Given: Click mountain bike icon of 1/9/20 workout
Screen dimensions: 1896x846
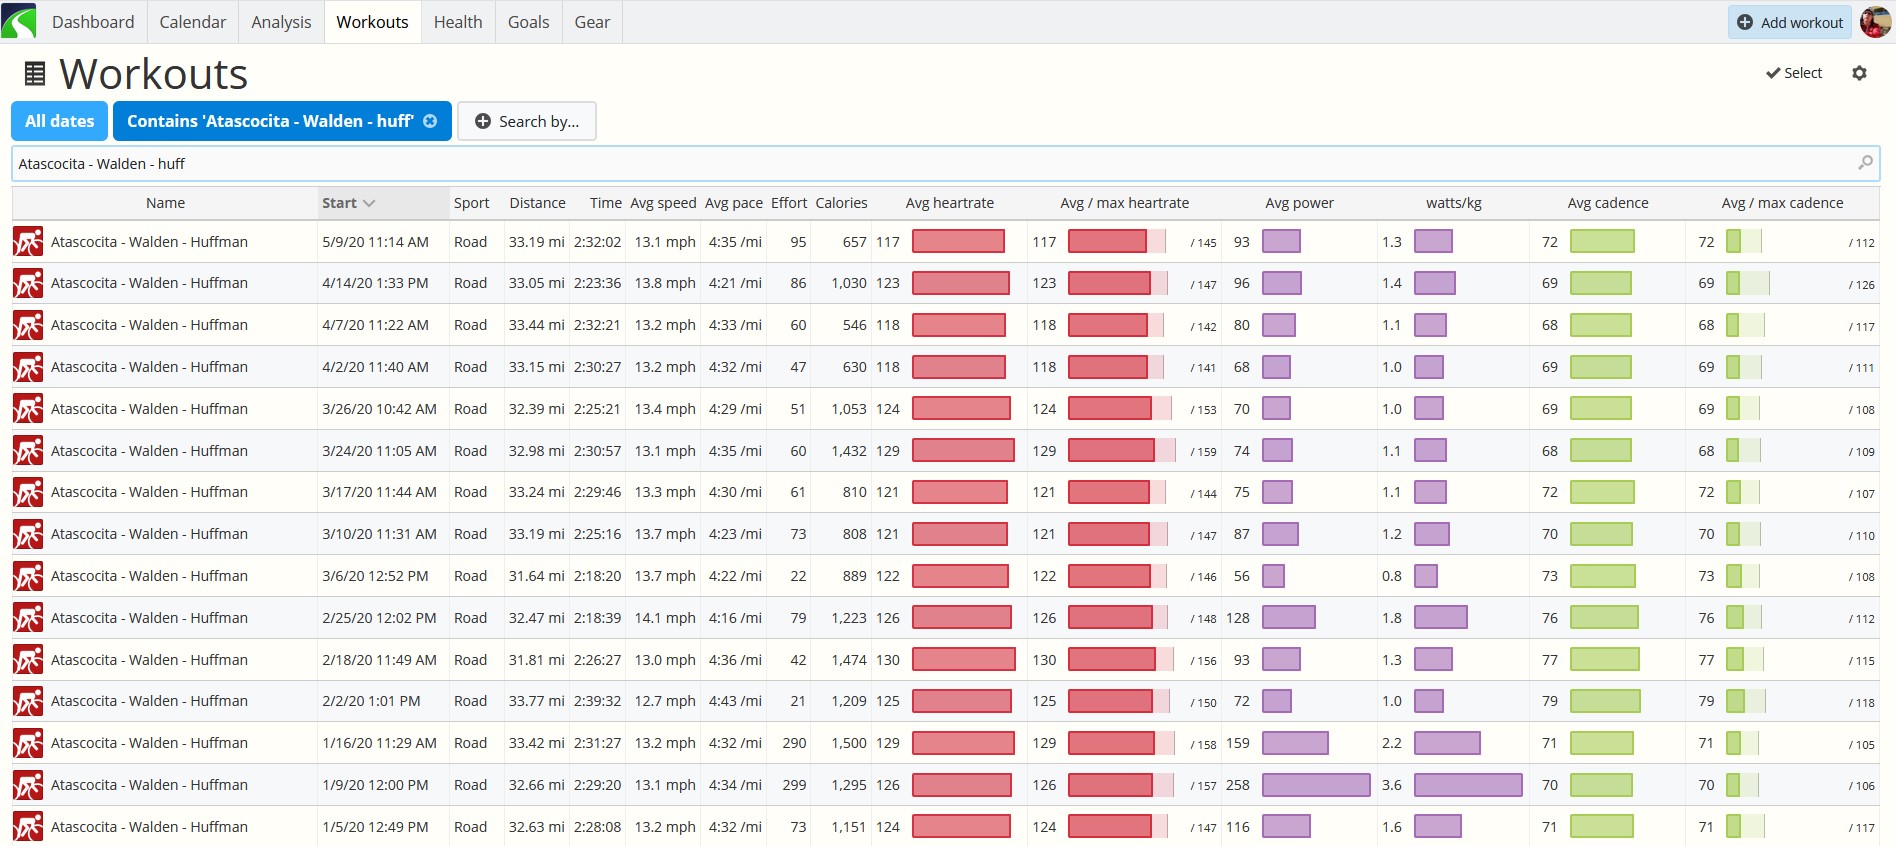Looking at the screenshot, I should pos(28,785).
